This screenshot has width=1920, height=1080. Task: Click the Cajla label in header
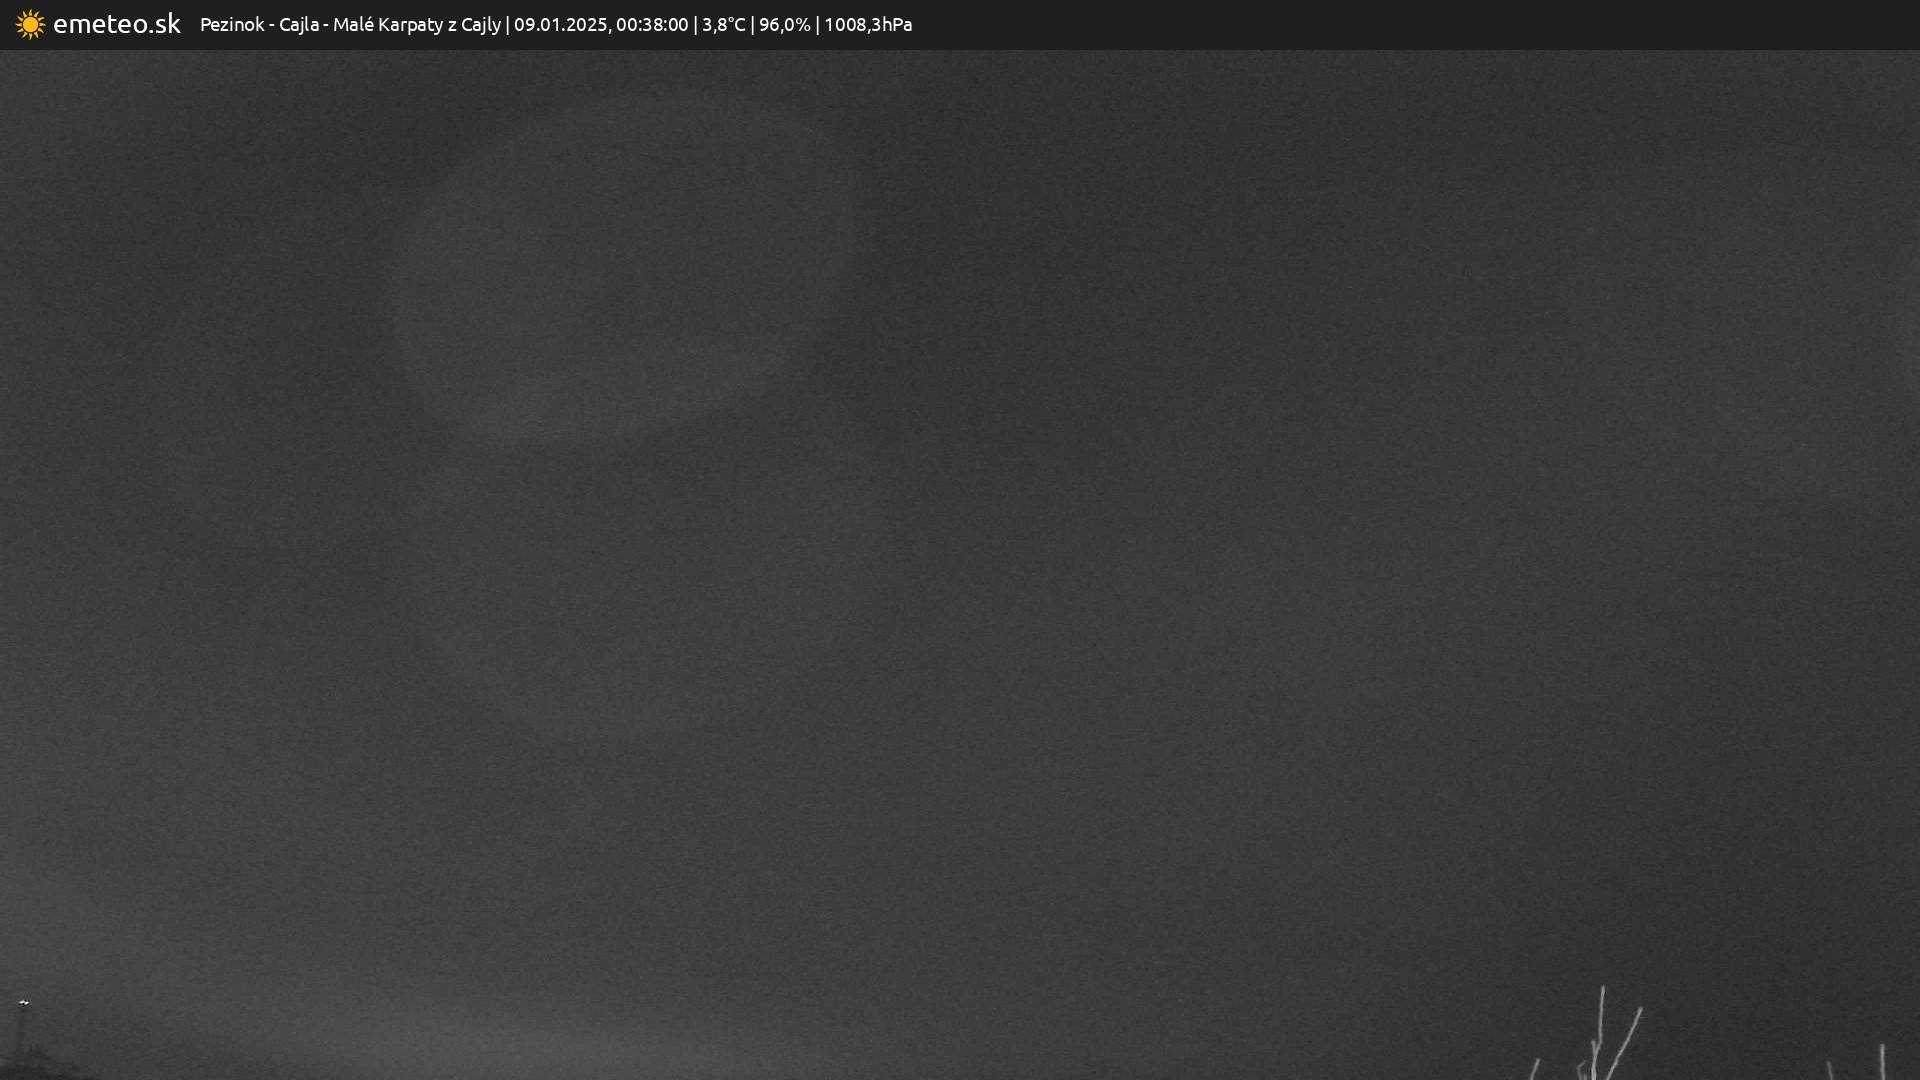298,24
